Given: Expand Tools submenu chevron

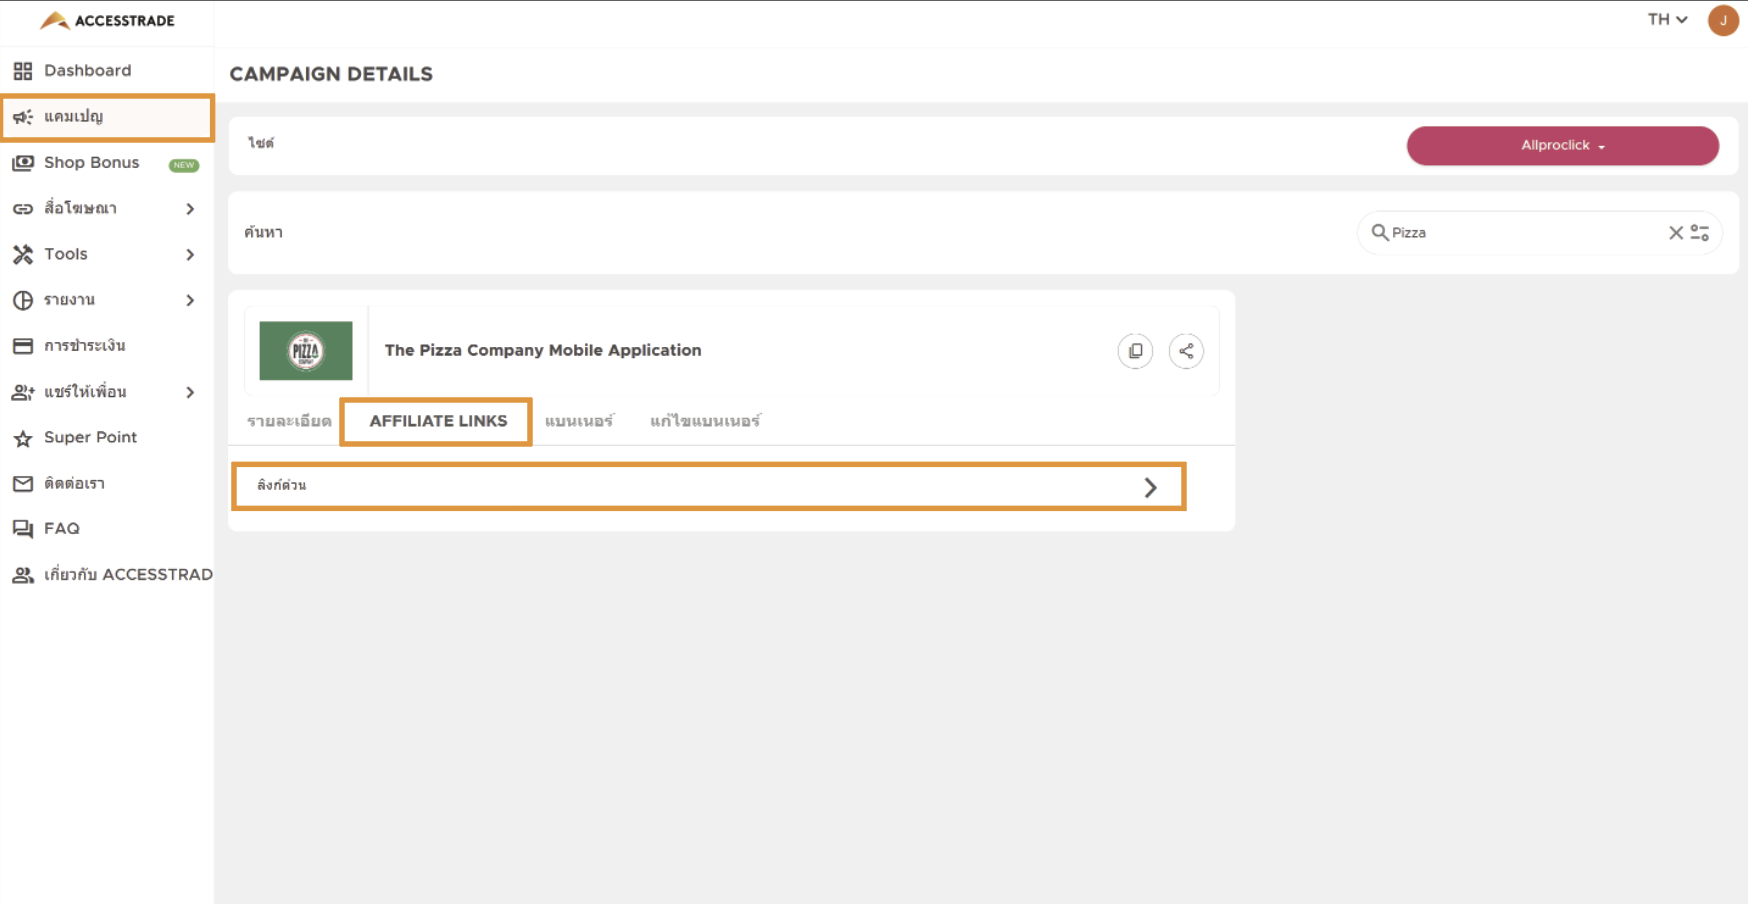Looking at the screenshot, I should (190, 255).
